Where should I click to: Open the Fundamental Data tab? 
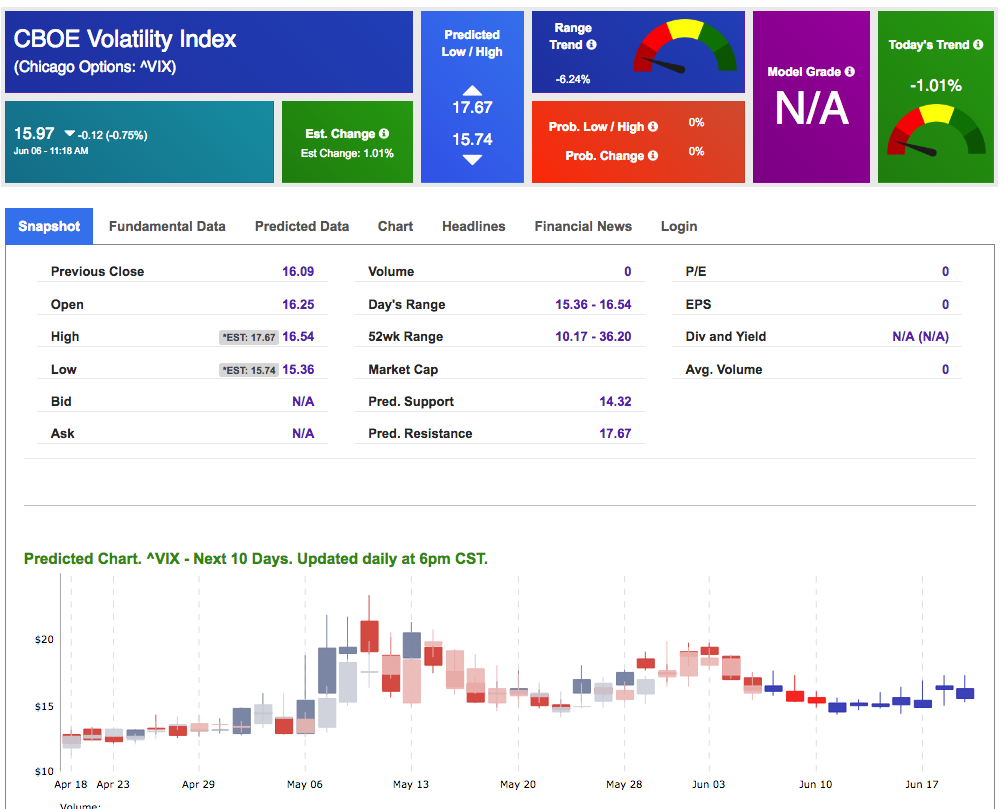(167, 226)
